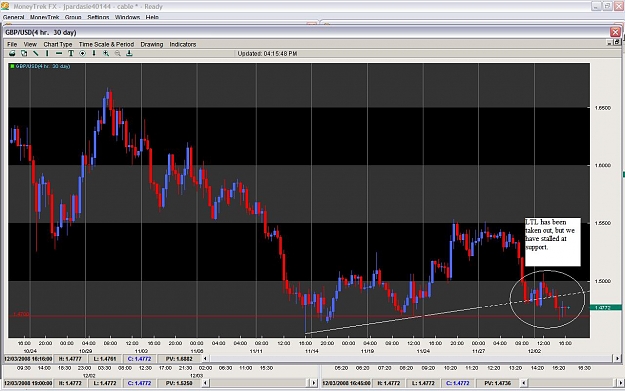
Task: Select the horizontal line drawing tool
Action: (x=59, y=53)
